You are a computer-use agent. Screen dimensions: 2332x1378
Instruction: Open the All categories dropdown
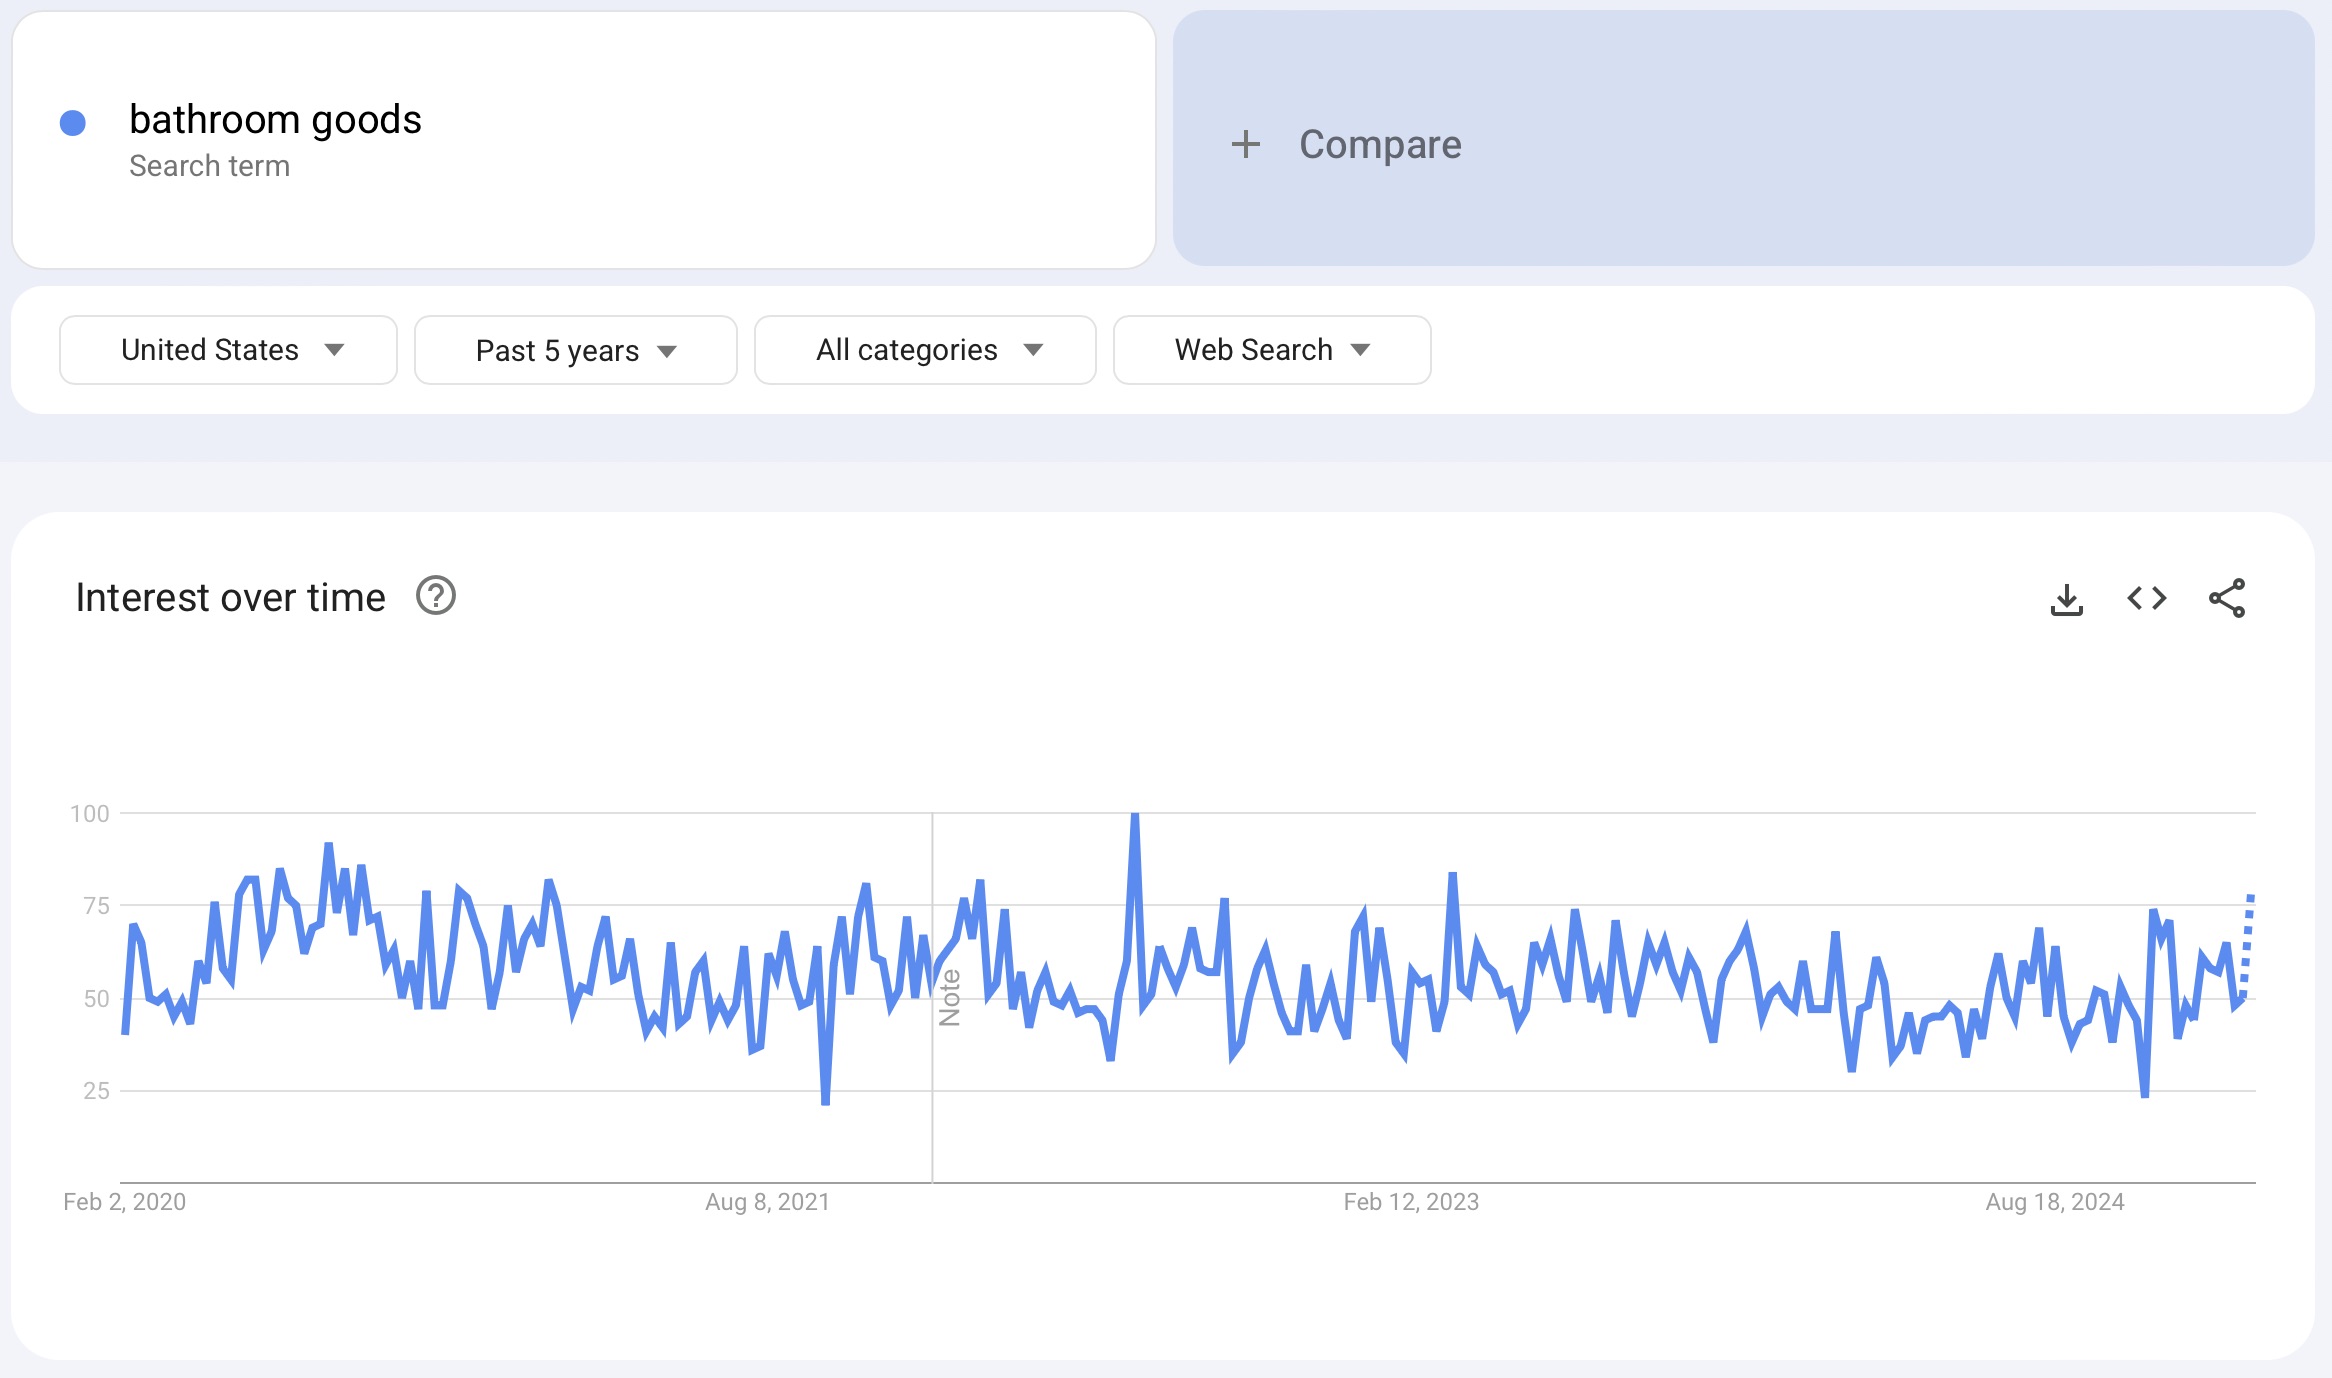924,350
